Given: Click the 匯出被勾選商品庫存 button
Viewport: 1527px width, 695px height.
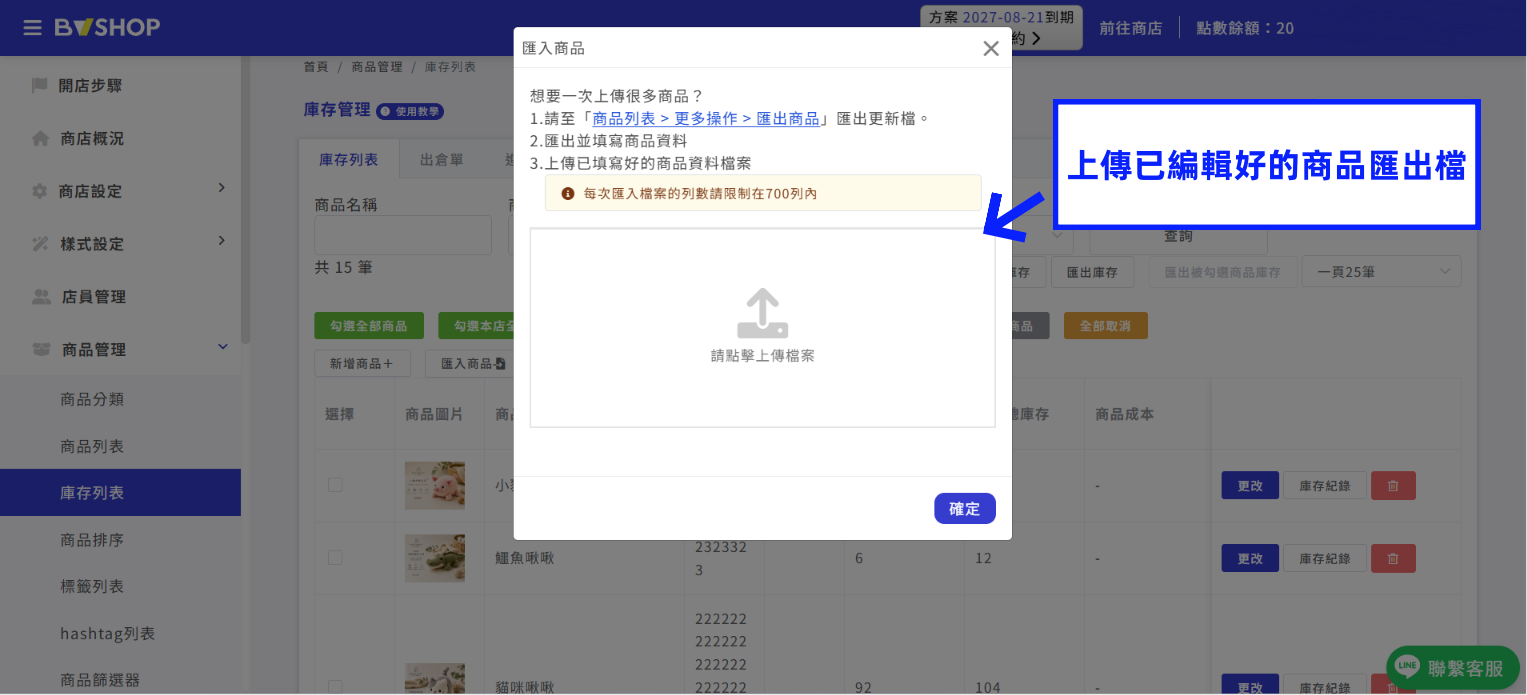Looking at the screenshot, I should [x=1222, y=272].
